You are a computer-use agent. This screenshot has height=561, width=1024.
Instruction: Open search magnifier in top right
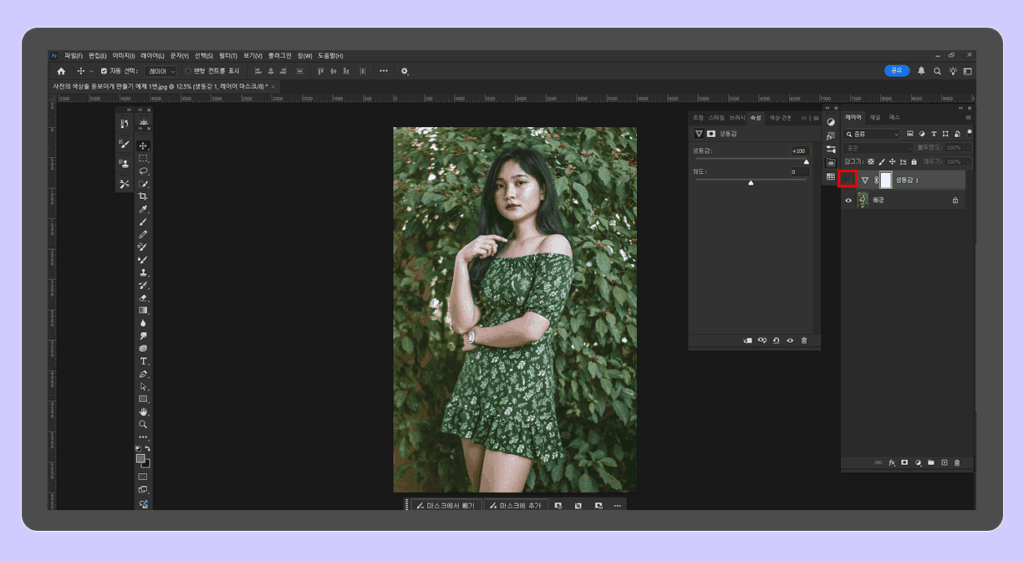937,71
